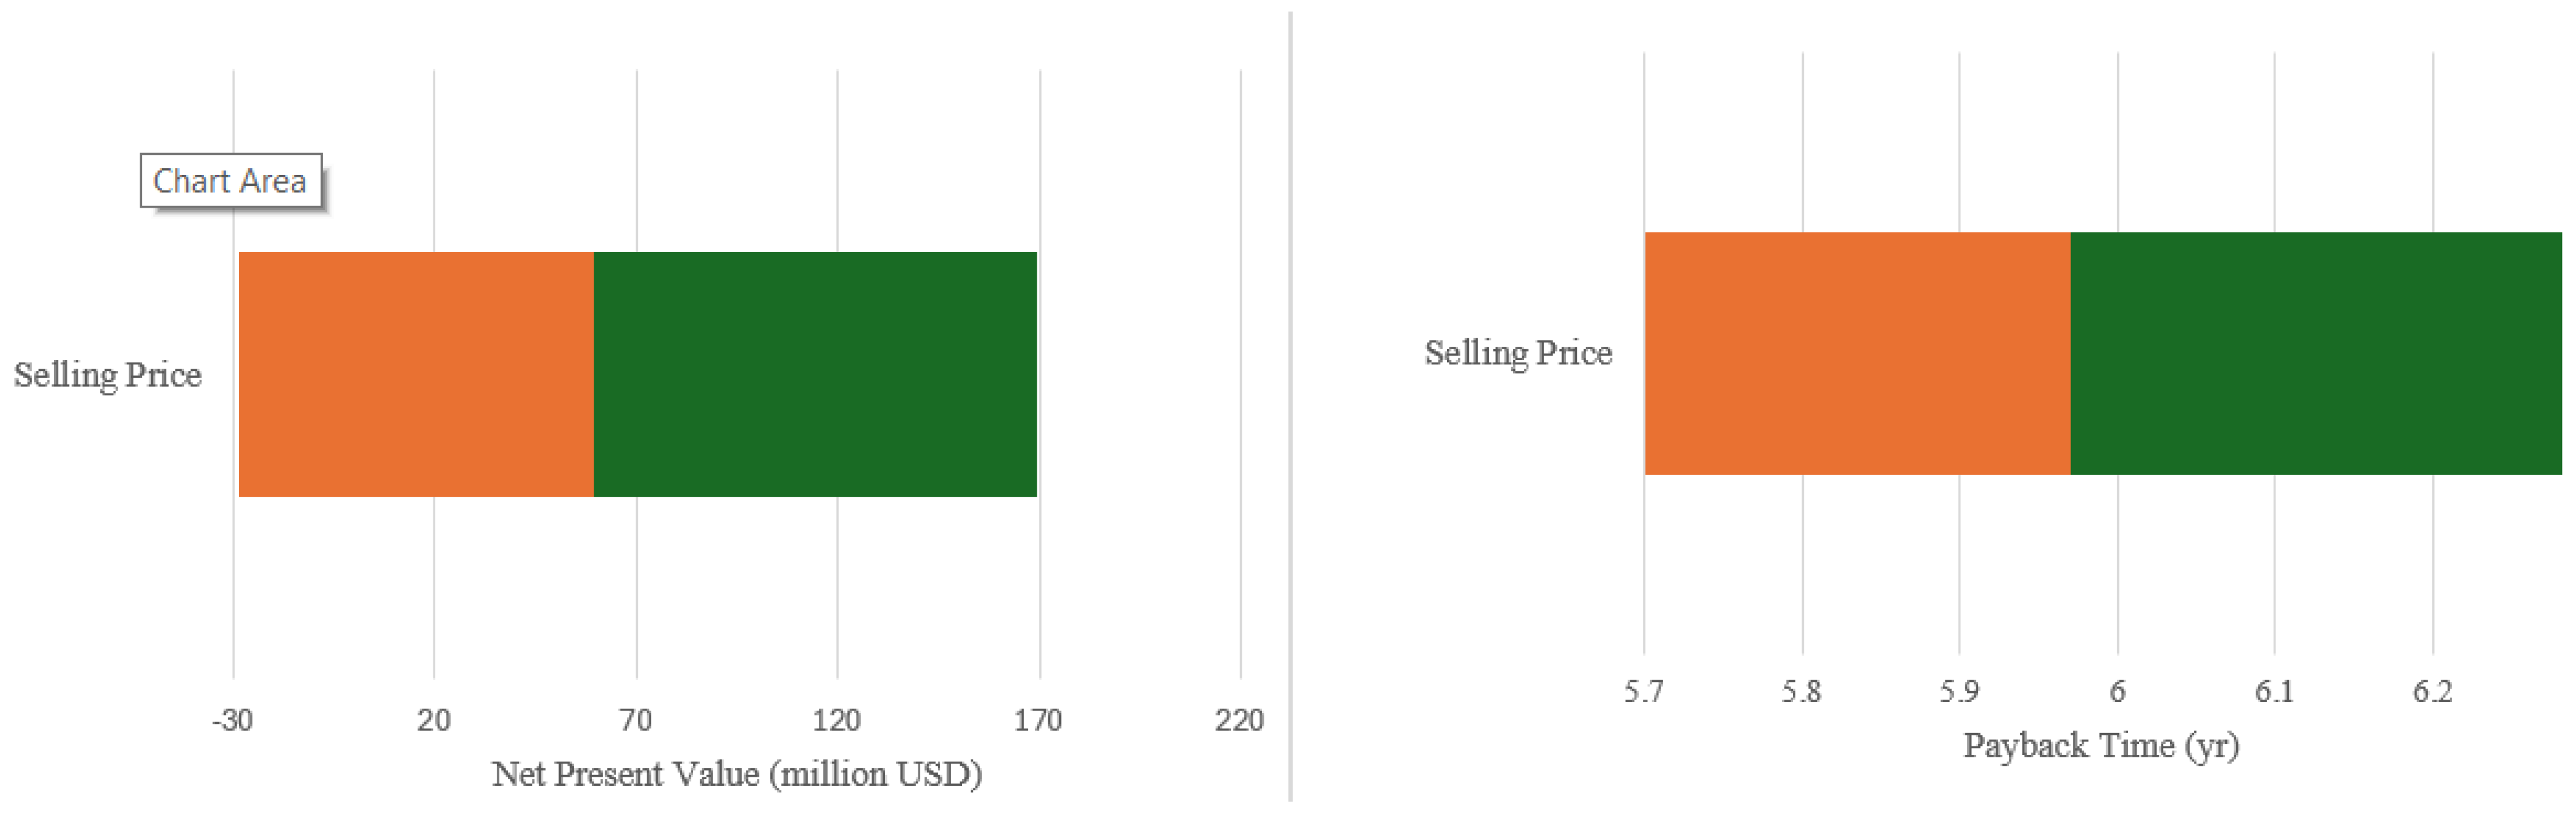Click the 70 axis tick label
The image size is (2576, 815).
(x=636, y=720)
